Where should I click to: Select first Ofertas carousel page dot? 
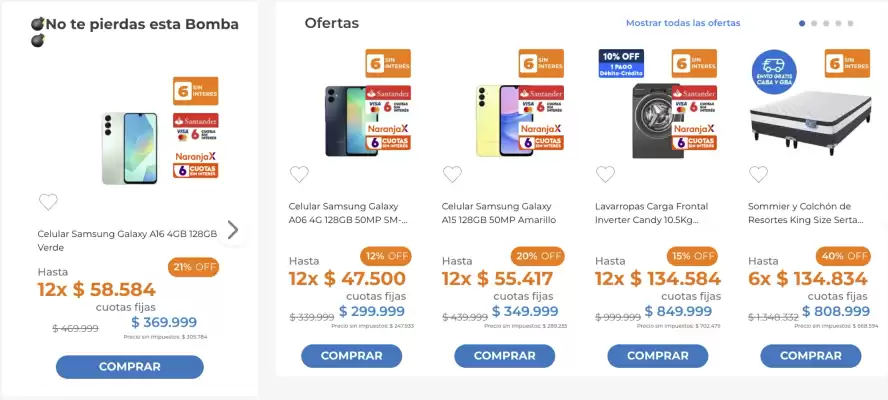click(x=802, y=23)
